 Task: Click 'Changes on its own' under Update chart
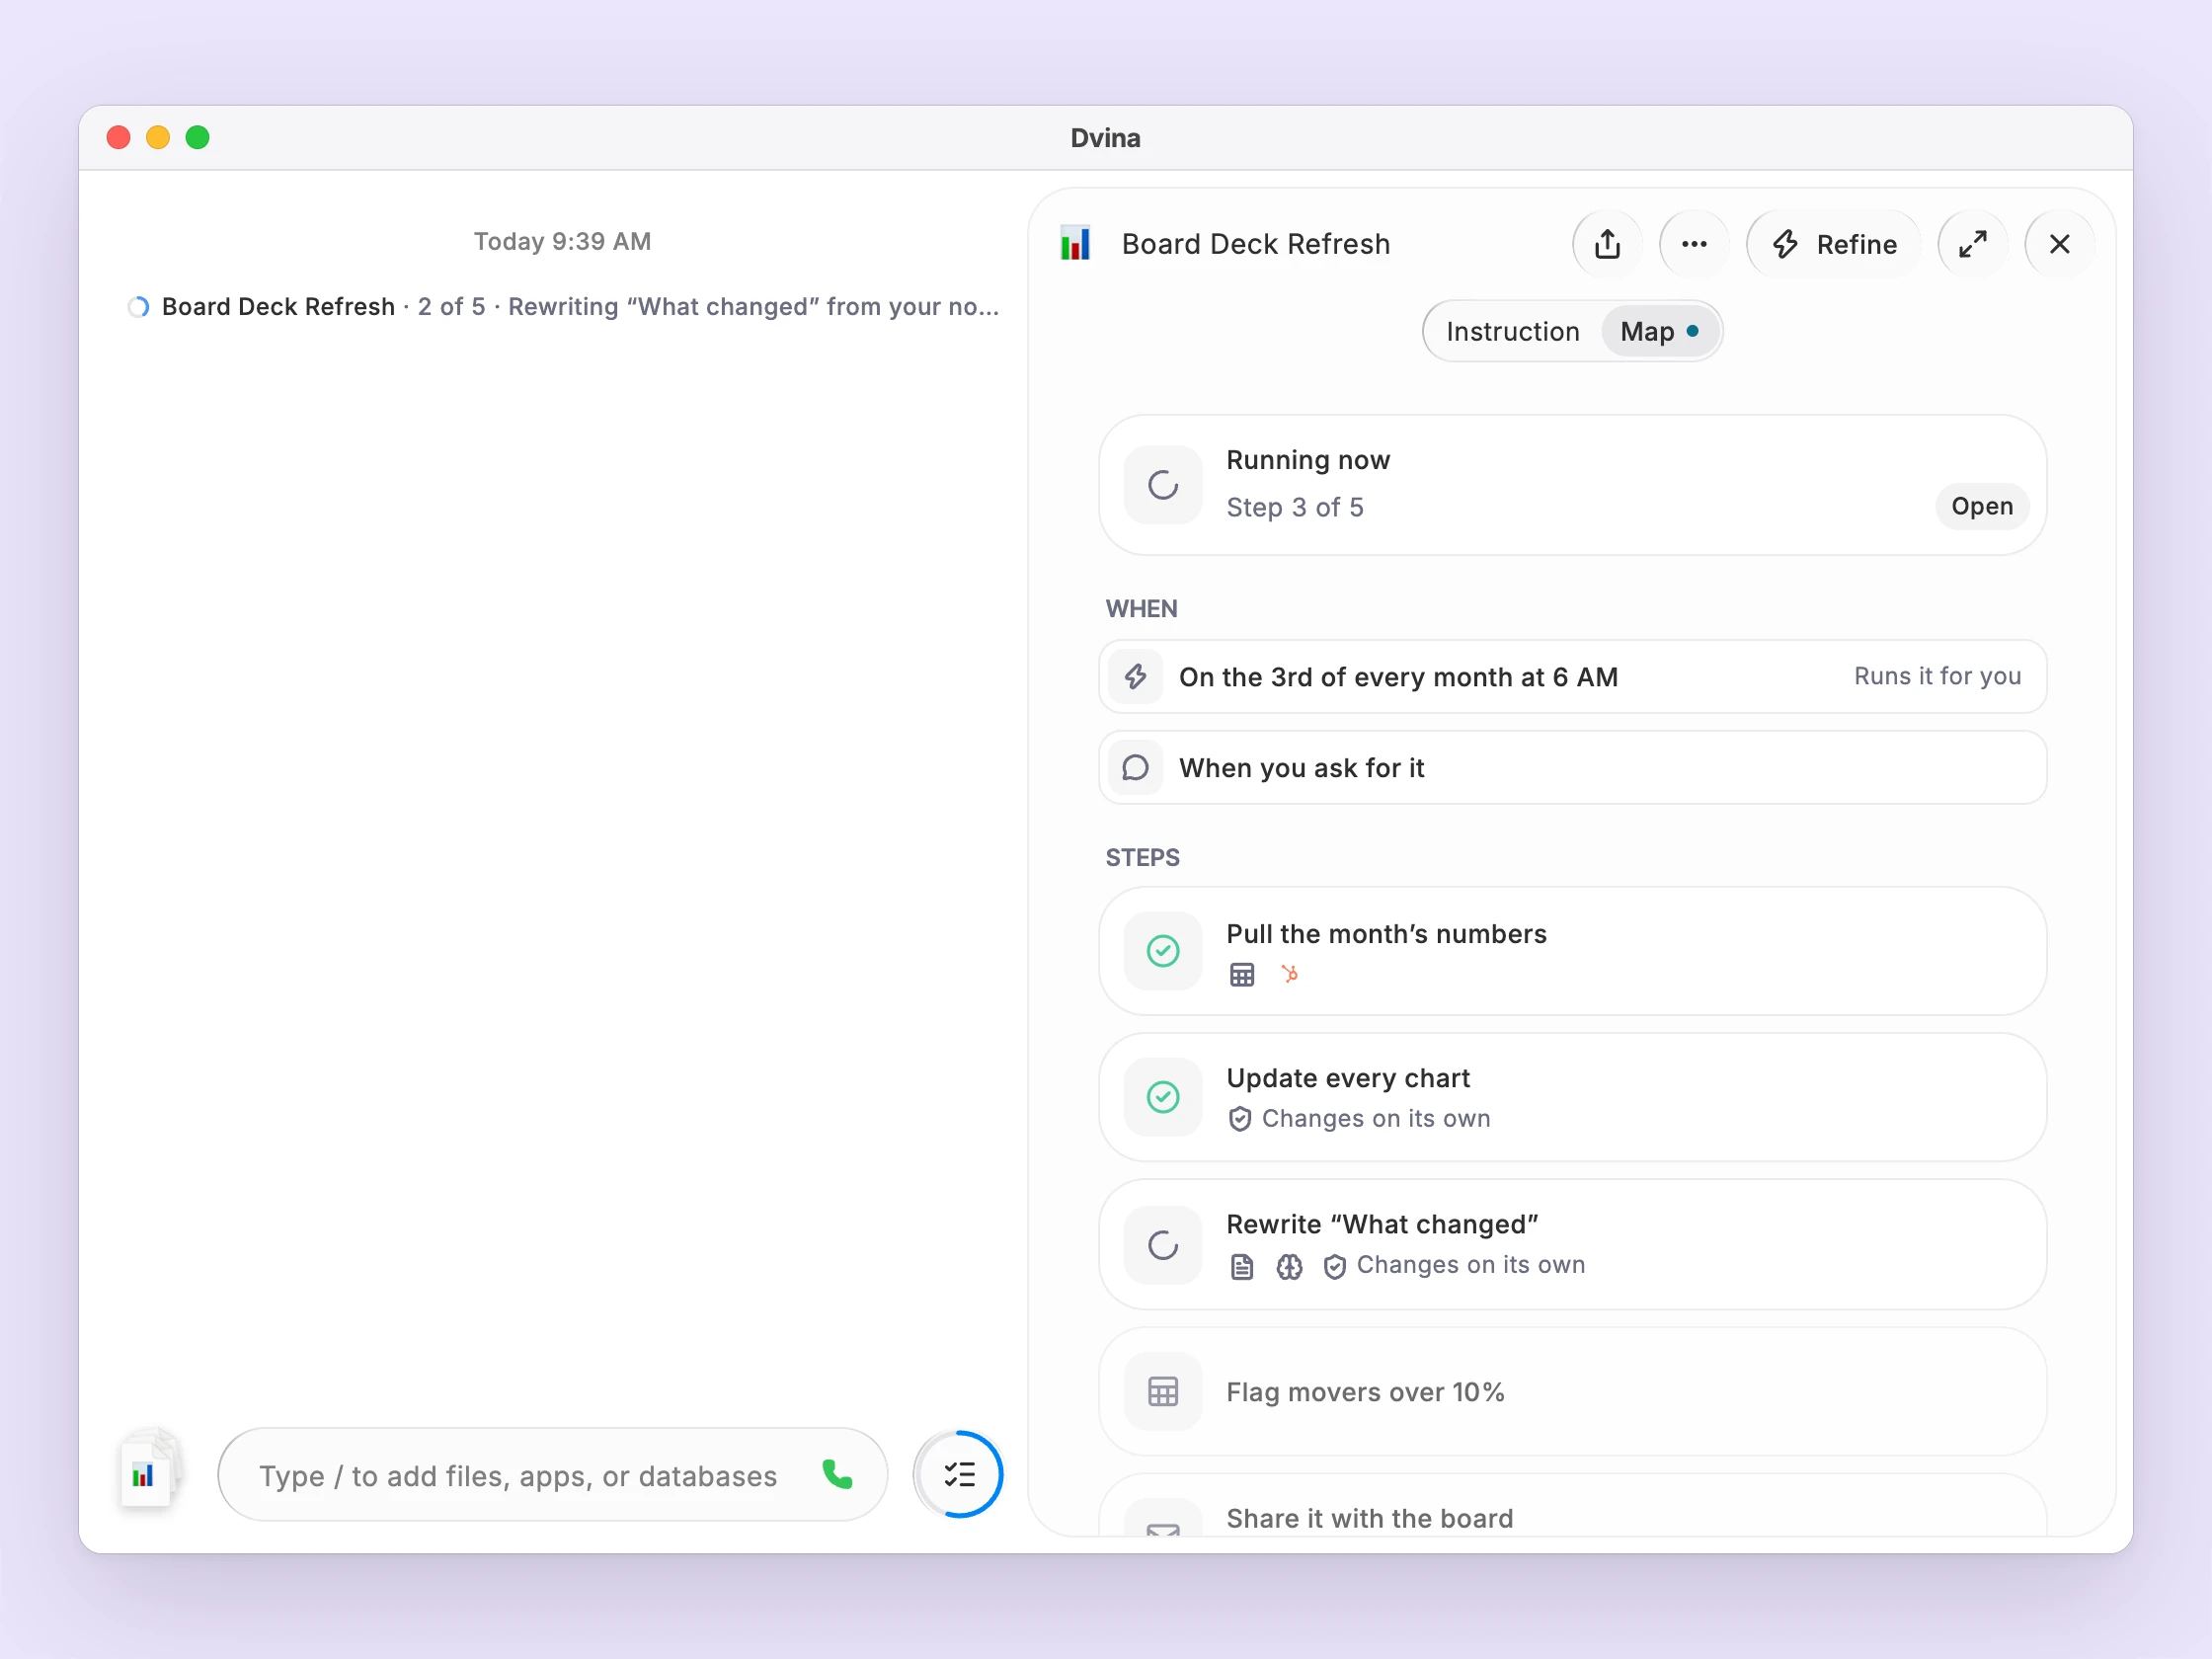(x=1375, y=1119)
